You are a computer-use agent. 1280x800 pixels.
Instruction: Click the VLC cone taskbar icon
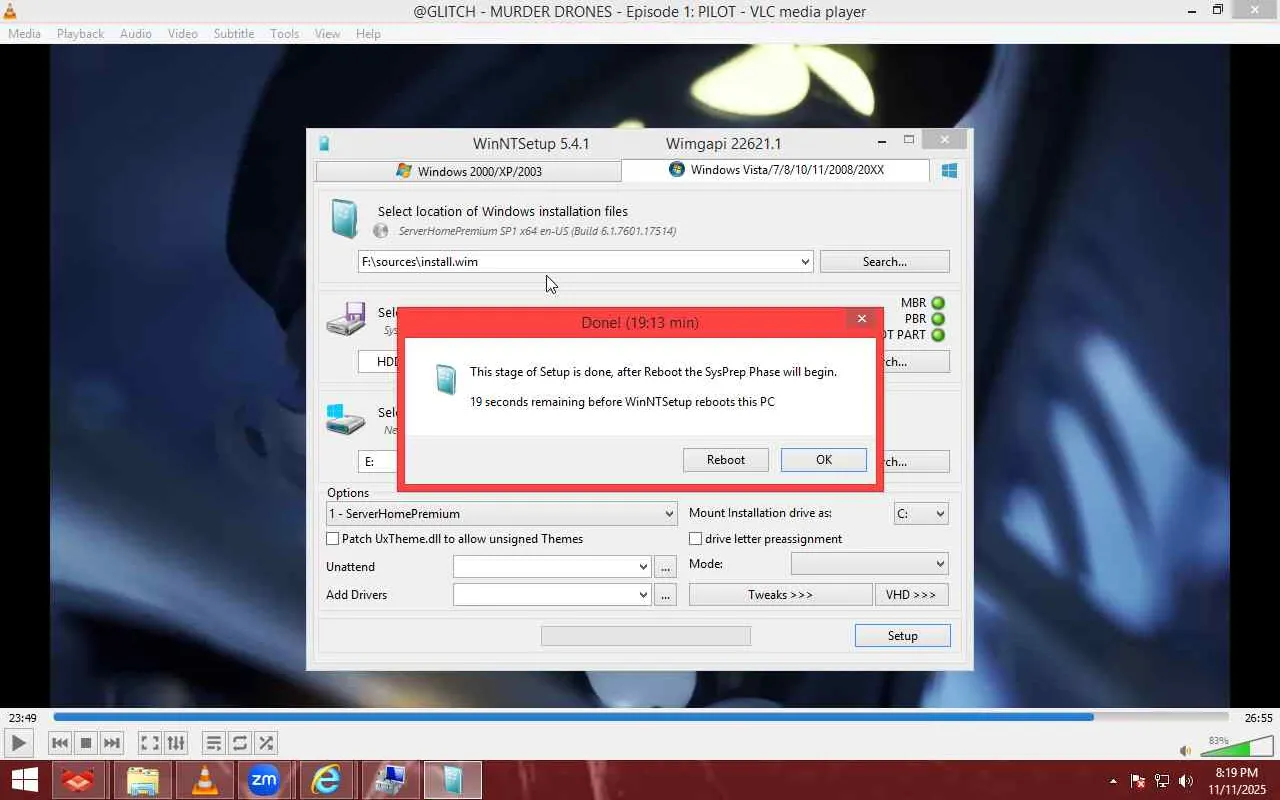[204, 780]
